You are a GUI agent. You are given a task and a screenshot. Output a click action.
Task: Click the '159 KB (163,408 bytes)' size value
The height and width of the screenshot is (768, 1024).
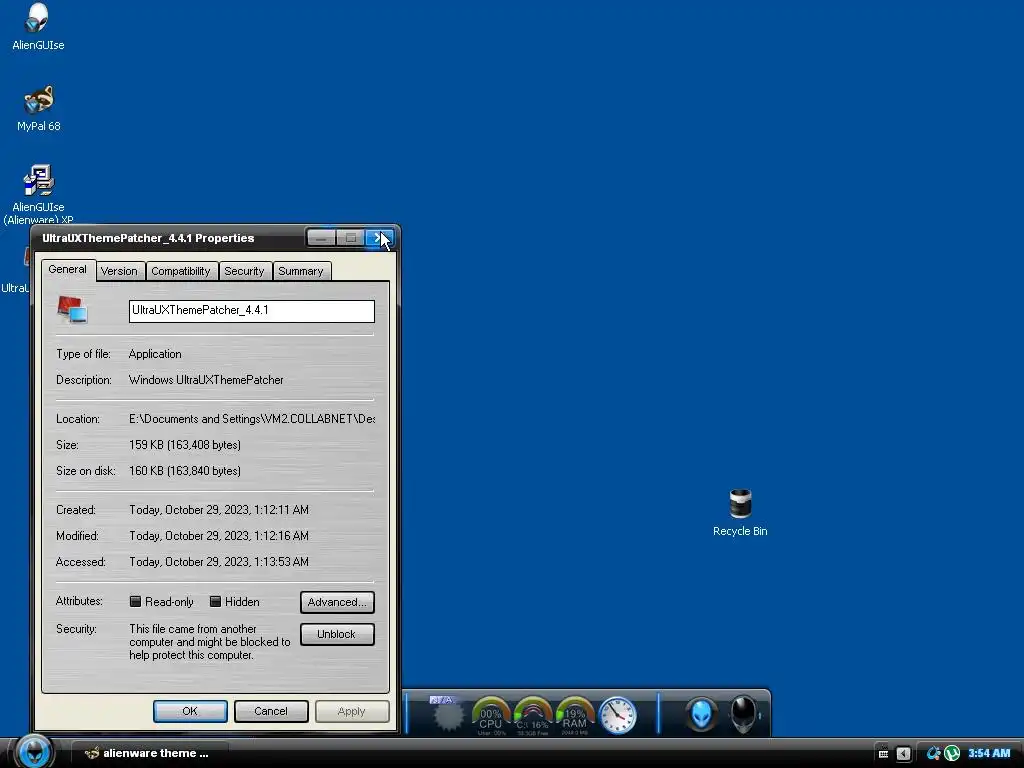(185, 445)
